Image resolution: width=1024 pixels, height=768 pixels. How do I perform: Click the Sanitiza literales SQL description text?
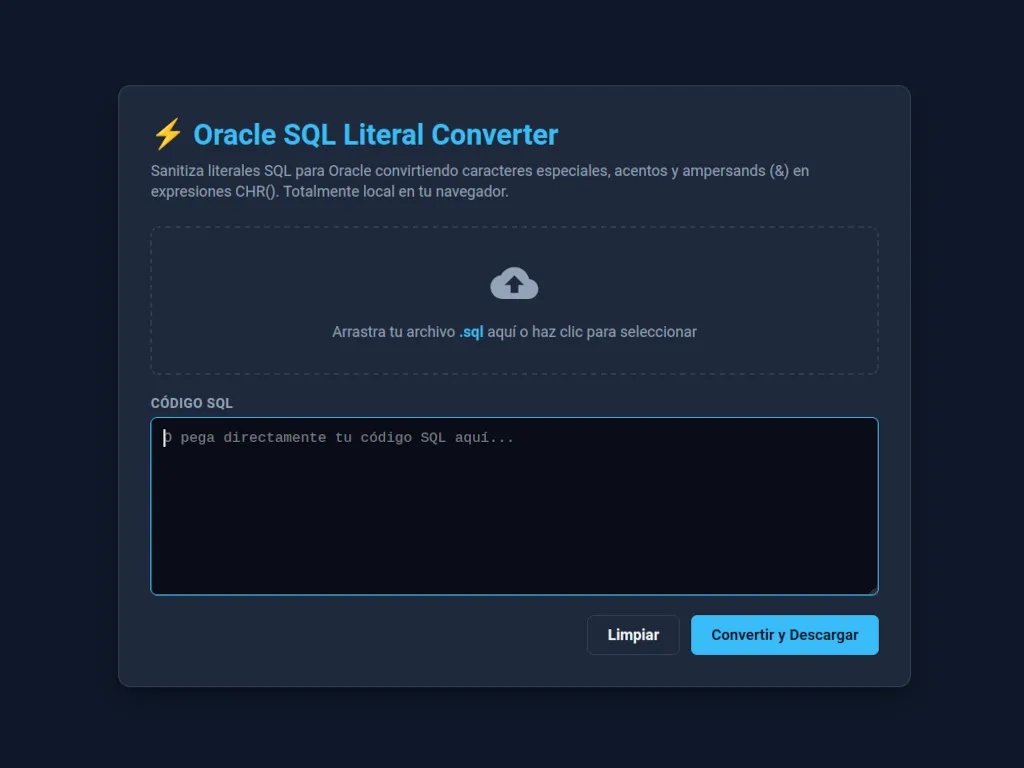(480, 181)
